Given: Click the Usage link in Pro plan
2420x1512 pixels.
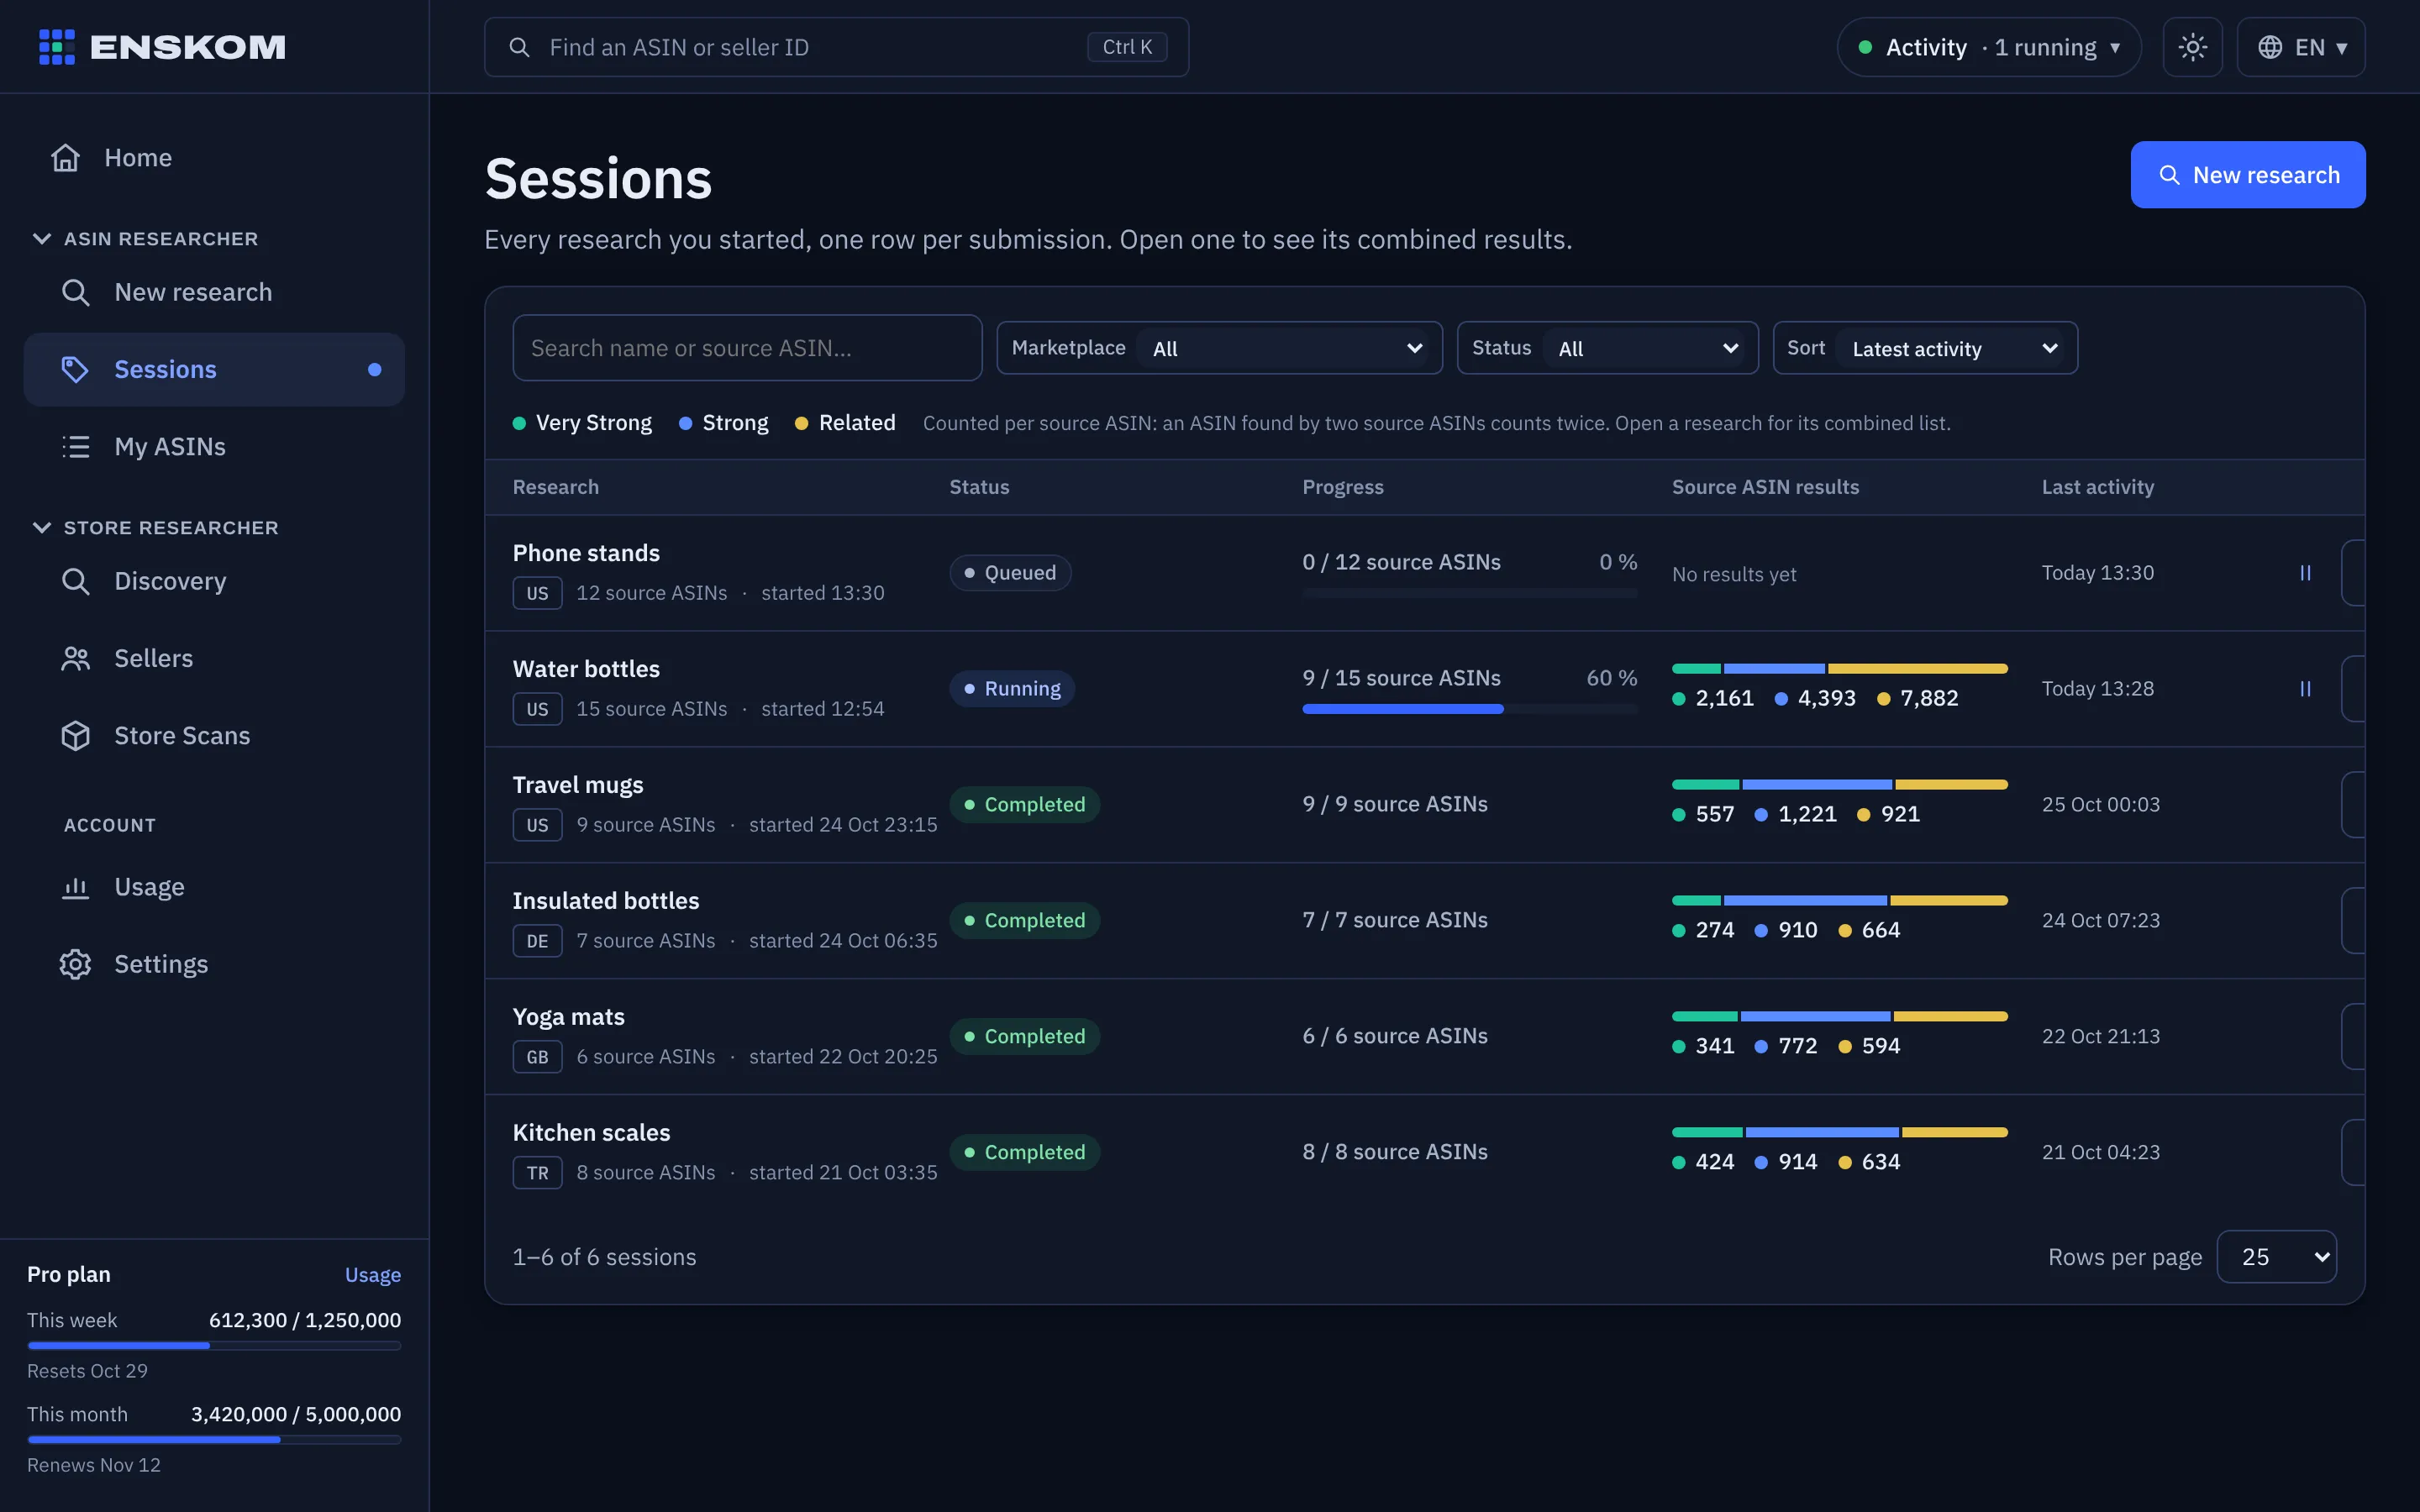Looking at the screenshot, I should click(373, 1275).
